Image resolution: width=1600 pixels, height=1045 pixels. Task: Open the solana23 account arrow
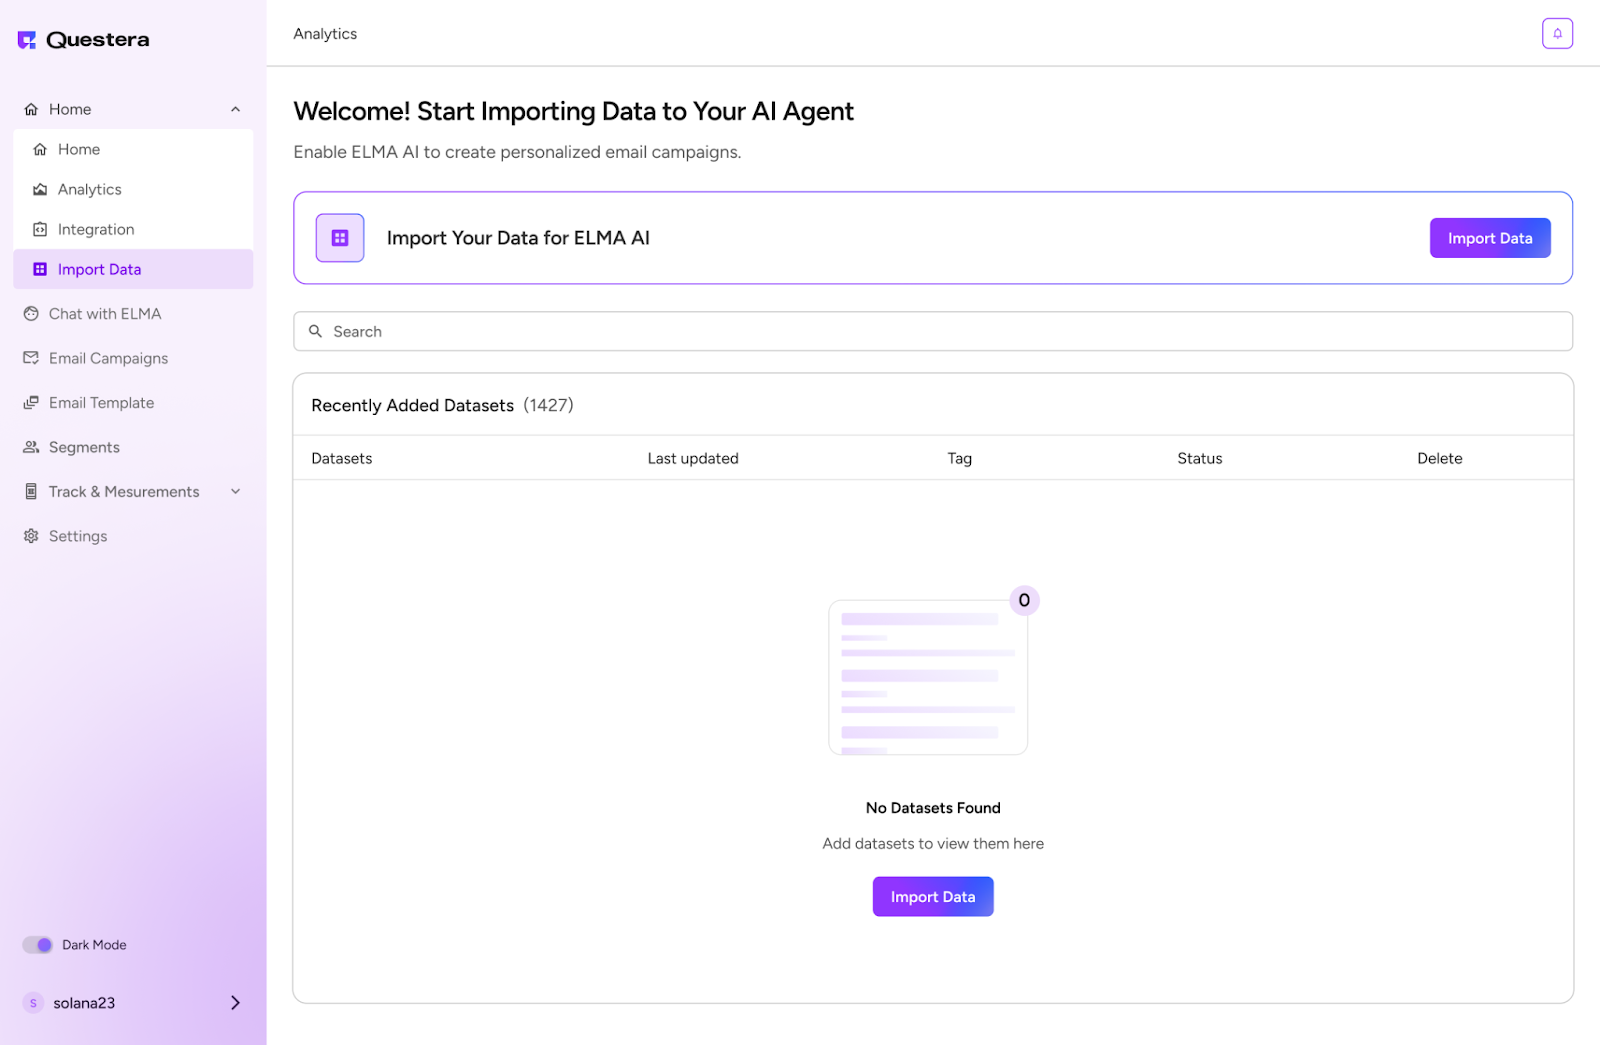tap(235, 1003)
